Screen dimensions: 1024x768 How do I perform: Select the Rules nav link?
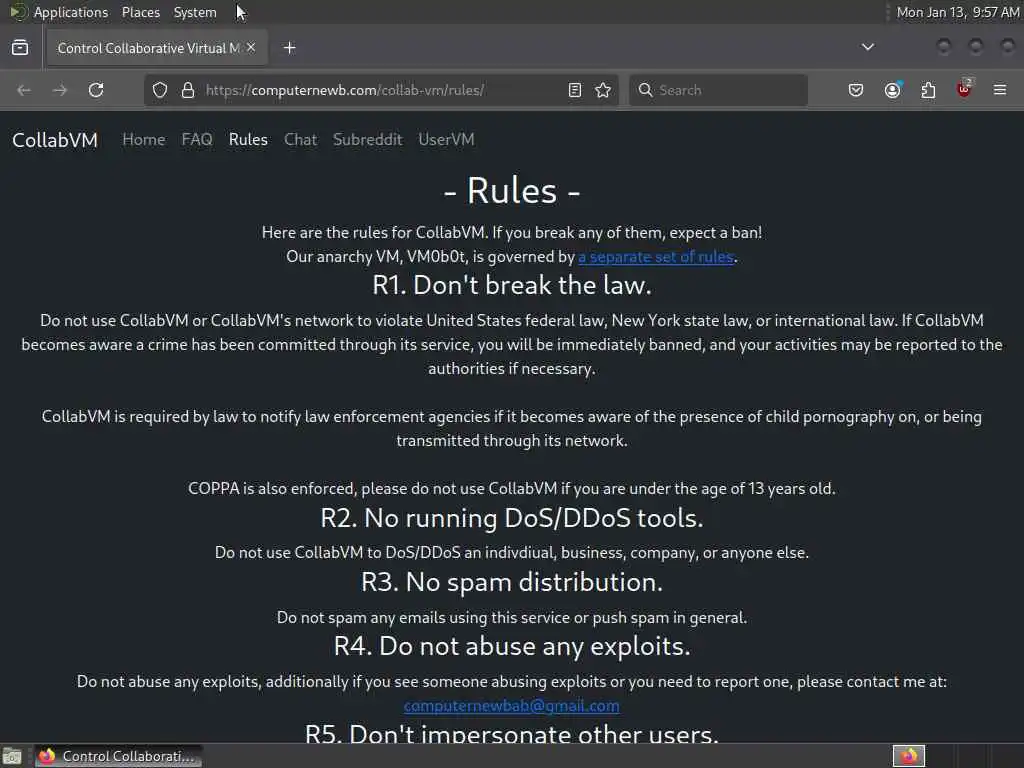pyautogui.click(x=248, y=140)
